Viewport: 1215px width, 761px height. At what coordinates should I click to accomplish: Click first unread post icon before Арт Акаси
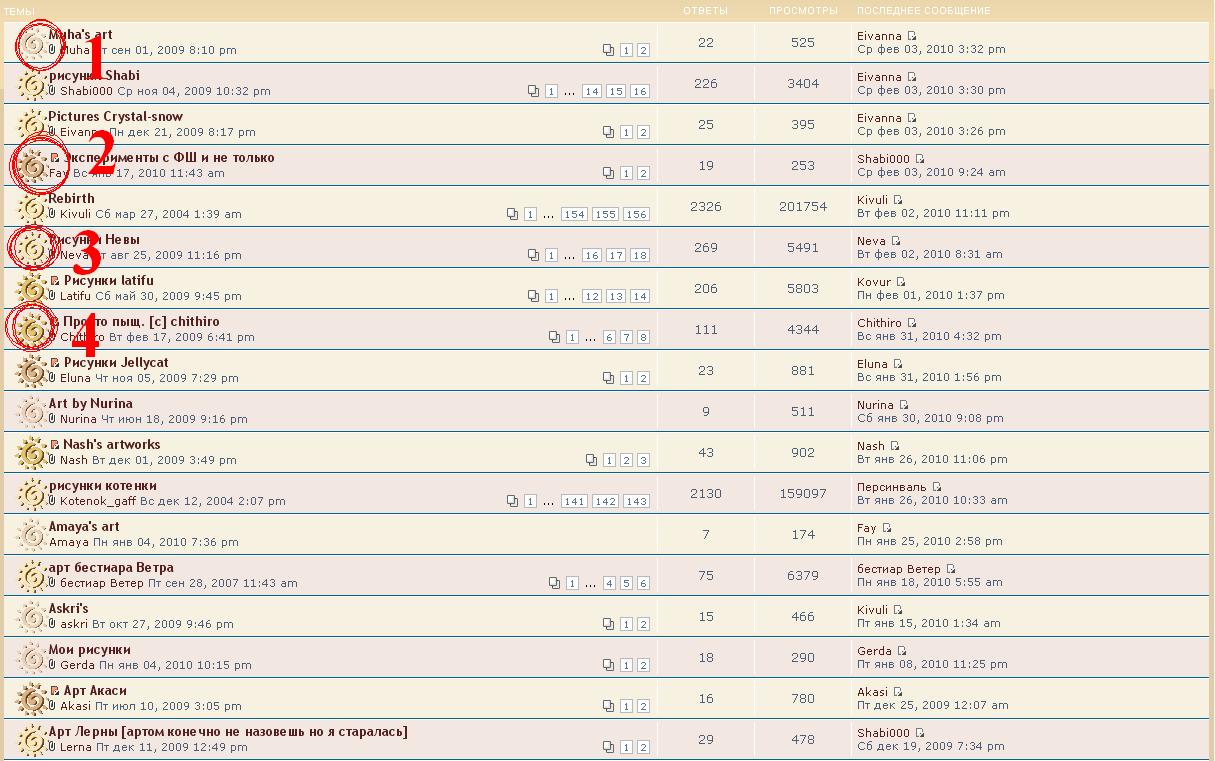55,691
